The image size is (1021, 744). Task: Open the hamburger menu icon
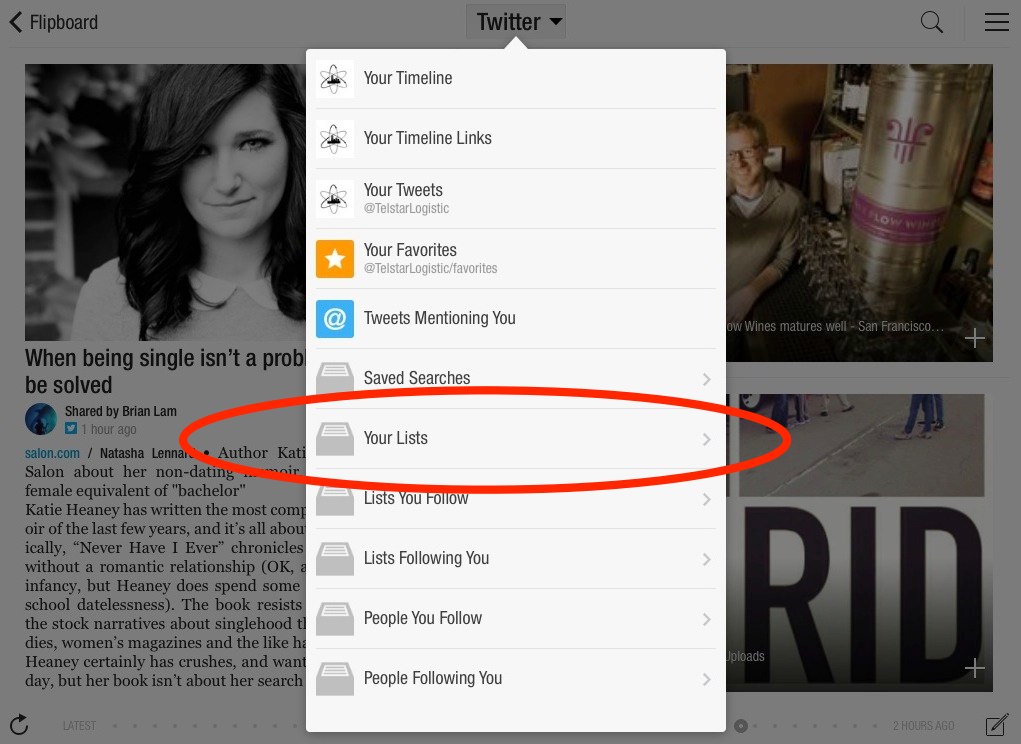click(996, 22)
